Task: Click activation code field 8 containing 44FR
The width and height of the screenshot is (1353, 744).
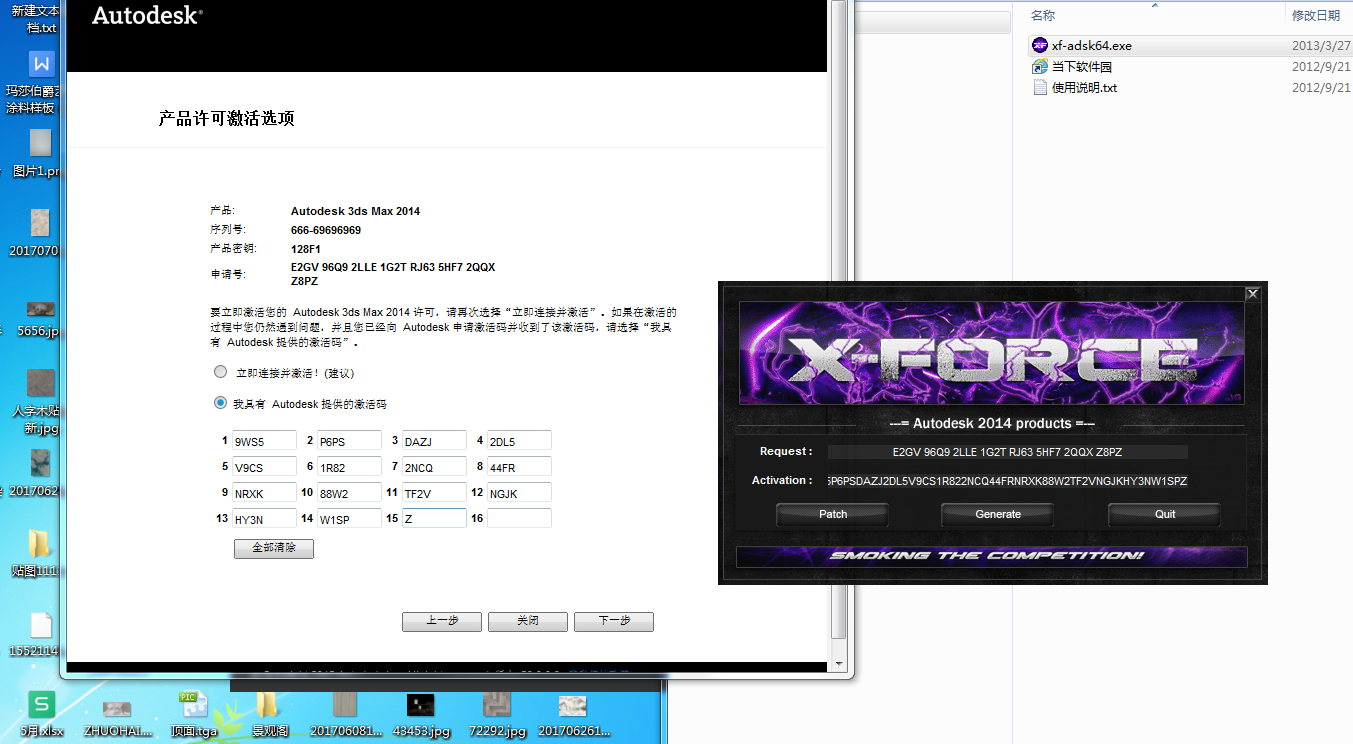Action: (519, 467)
